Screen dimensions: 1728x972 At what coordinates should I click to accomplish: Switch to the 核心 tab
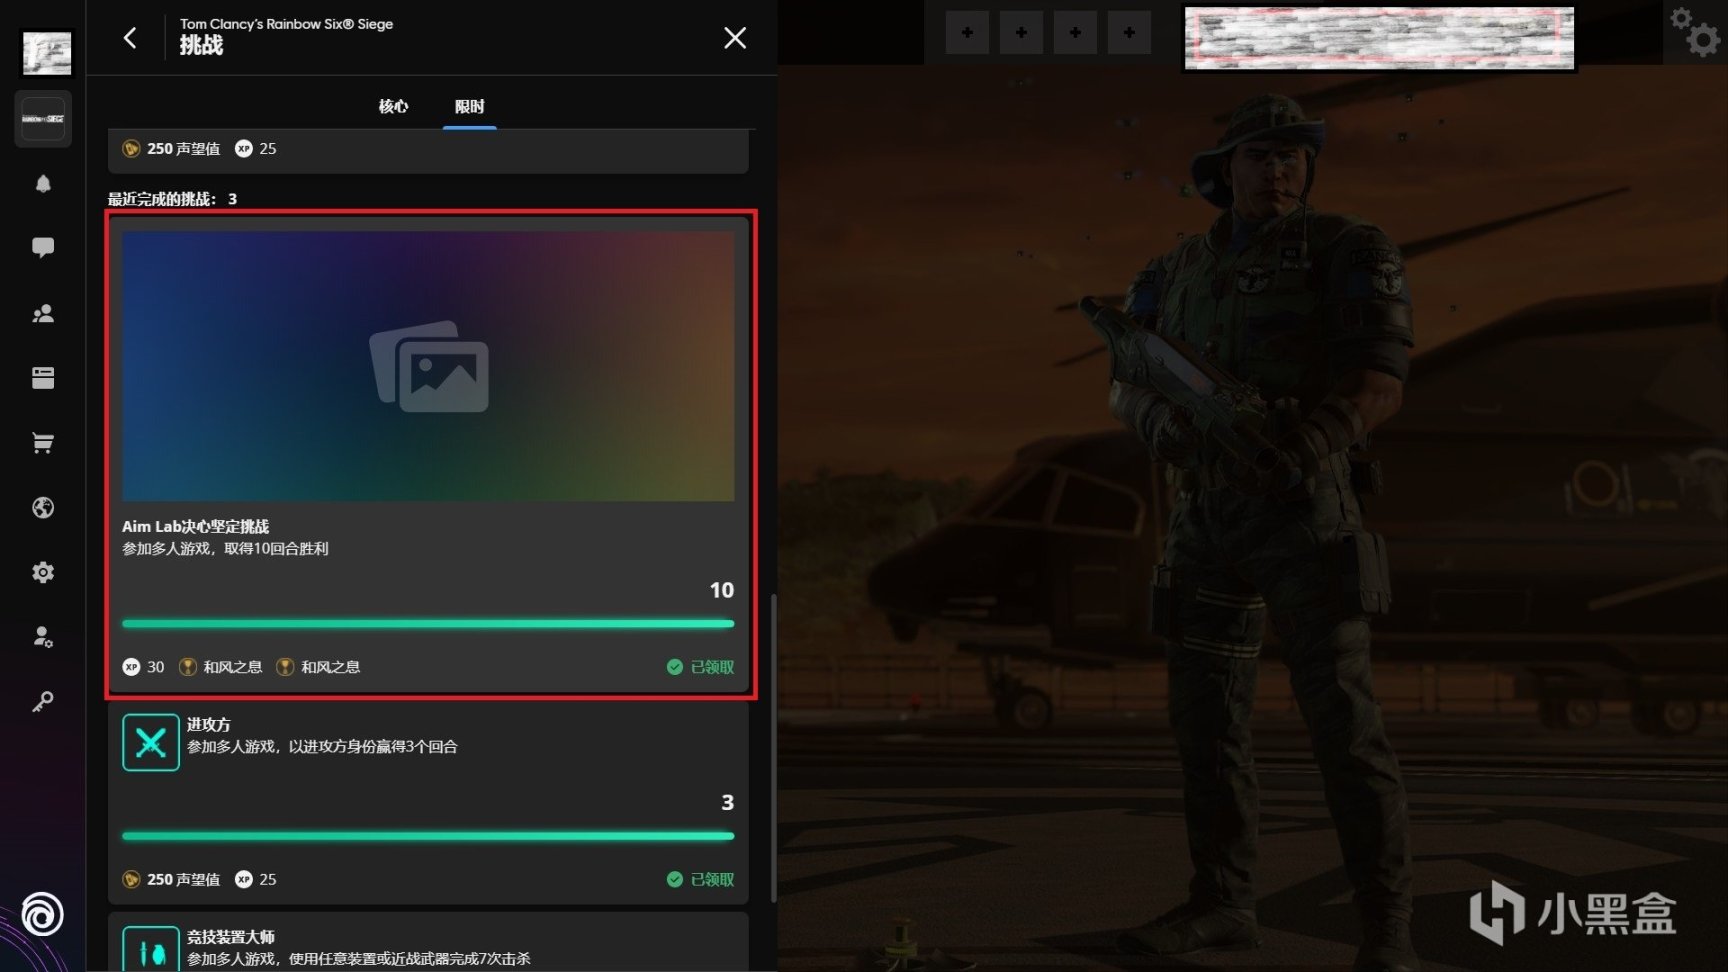(393, 106)
